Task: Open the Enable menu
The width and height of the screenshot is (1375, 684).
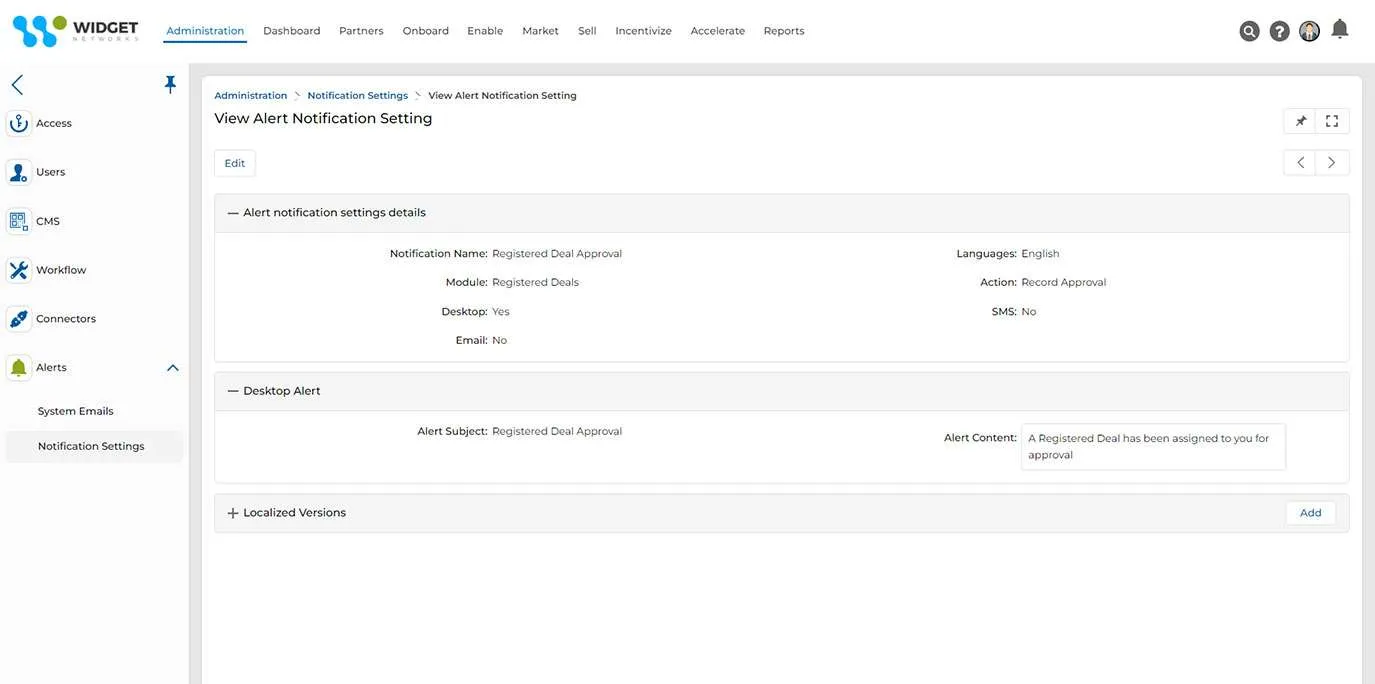Action: point(485,31)
